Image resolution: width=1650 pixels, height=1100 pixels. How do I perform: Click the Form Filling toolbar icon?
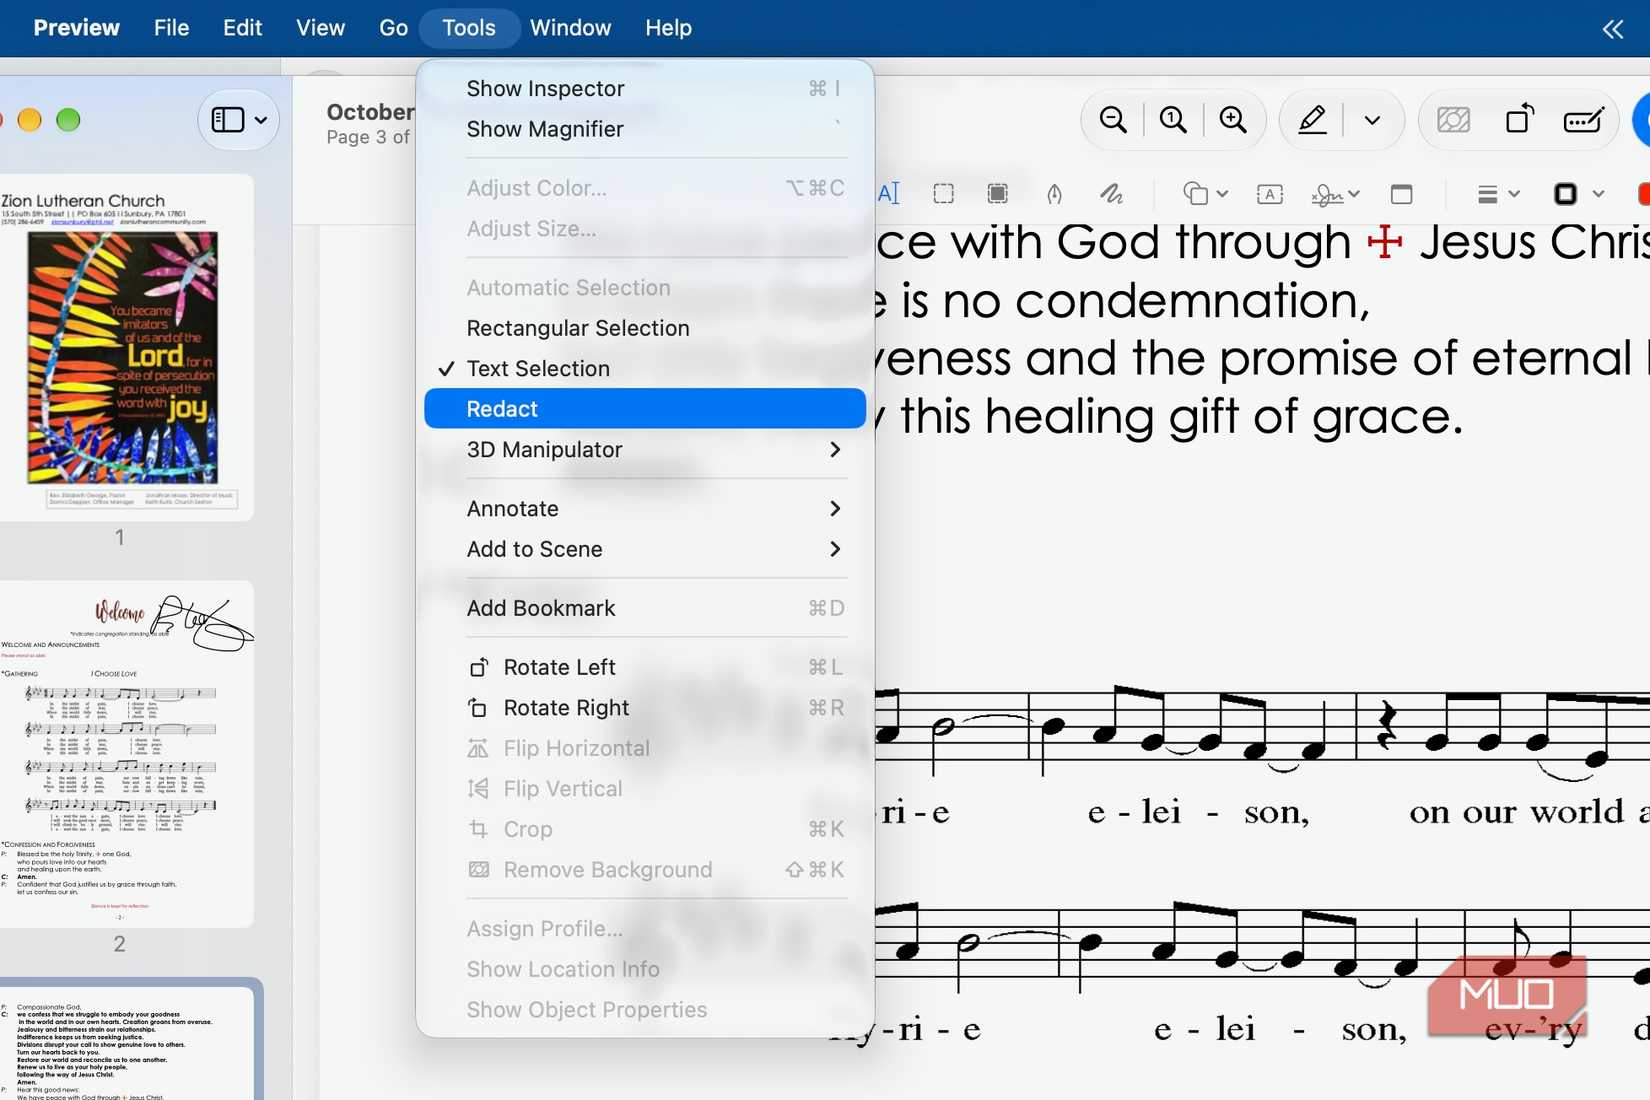pos(1584,120)
